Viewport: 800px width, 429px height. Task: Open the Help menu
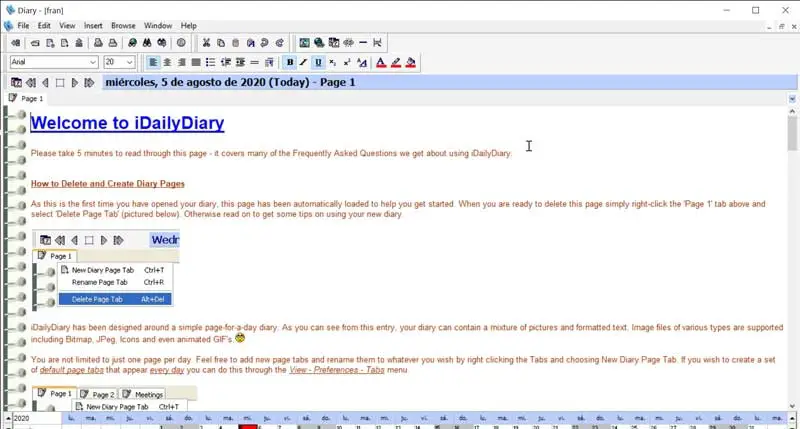(x=188, y=26)
